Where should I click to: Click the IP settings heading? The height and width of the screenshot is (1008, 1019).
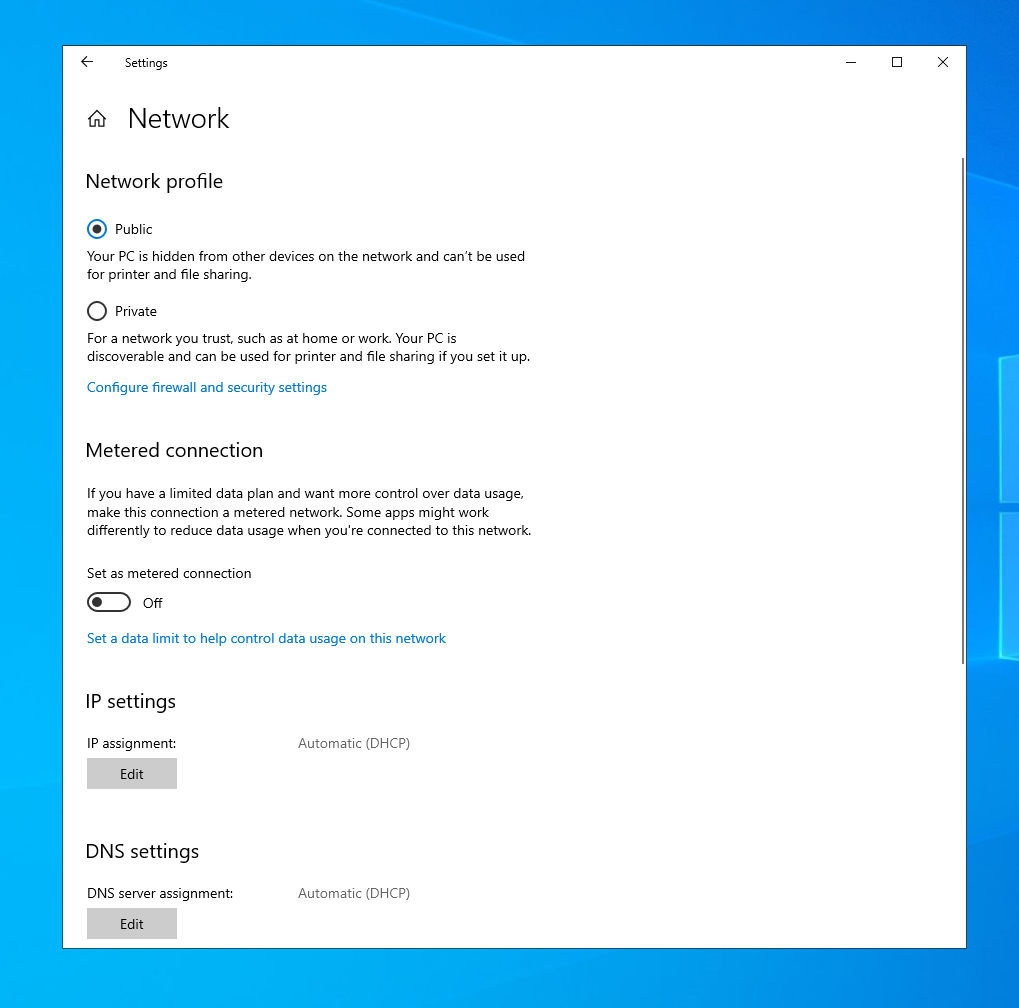[131, 702]
